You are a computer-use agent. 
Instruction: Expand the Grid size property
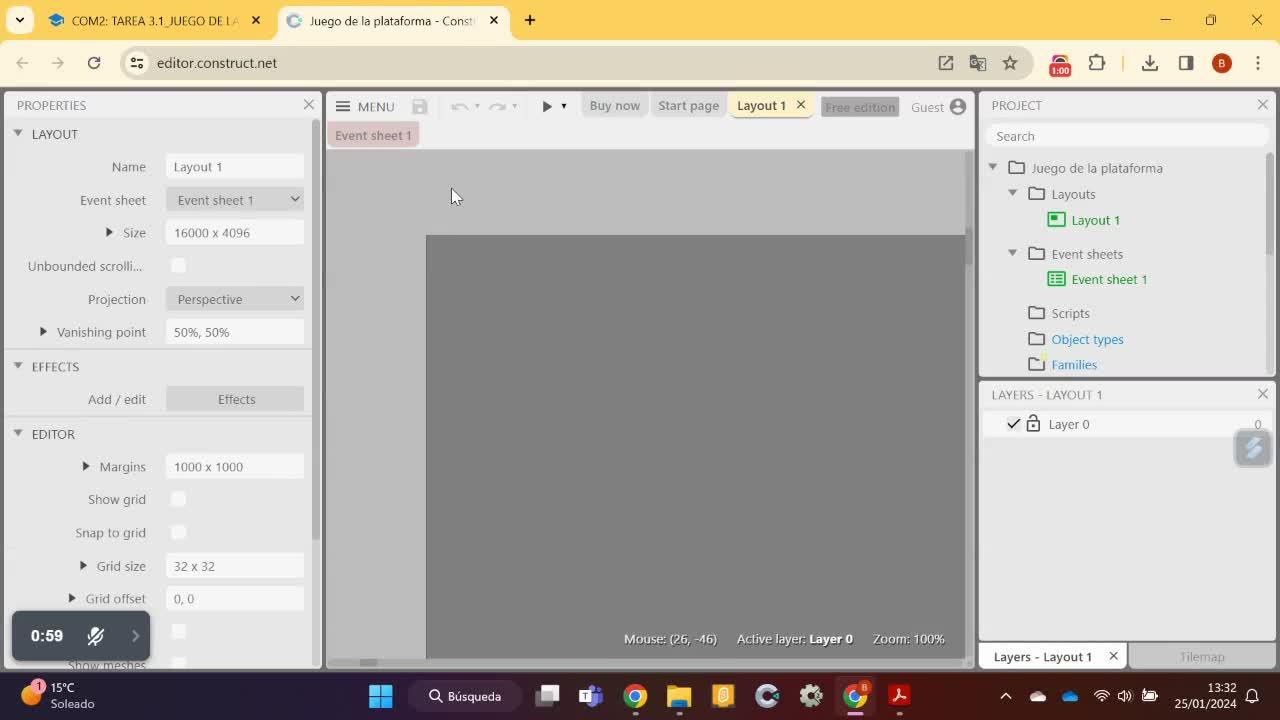[83, 565]
